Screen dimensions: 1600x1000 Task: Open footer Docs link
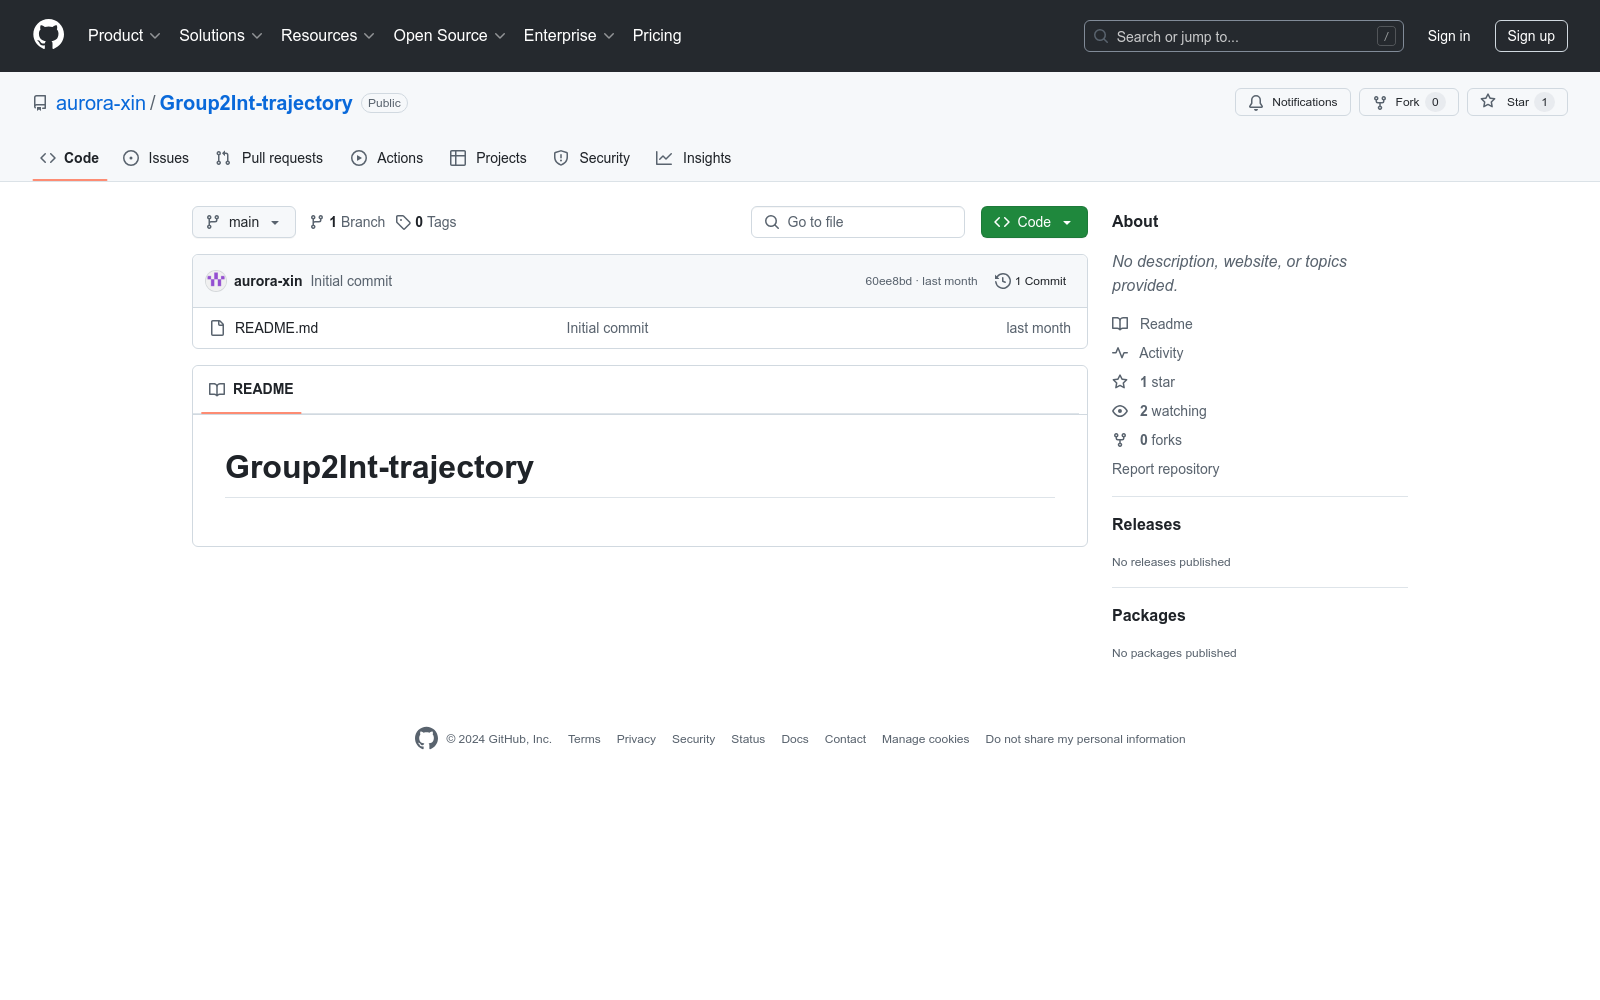(795, 739)
